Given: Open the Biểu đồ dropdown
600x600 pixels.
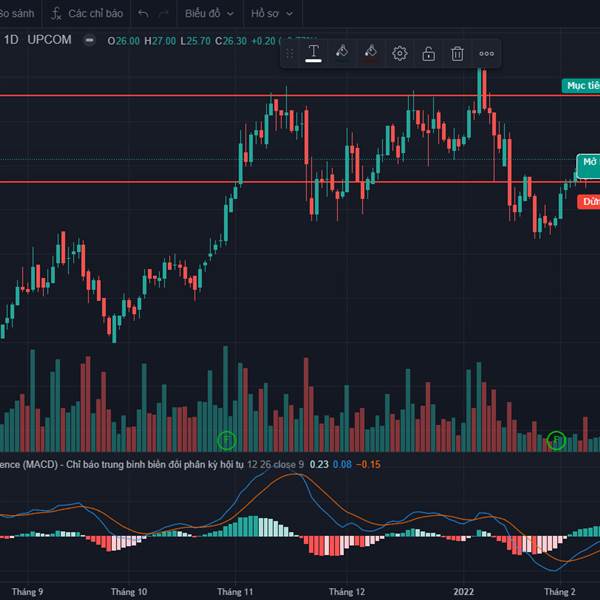Looking at the screenshot, I should point(209,14).
